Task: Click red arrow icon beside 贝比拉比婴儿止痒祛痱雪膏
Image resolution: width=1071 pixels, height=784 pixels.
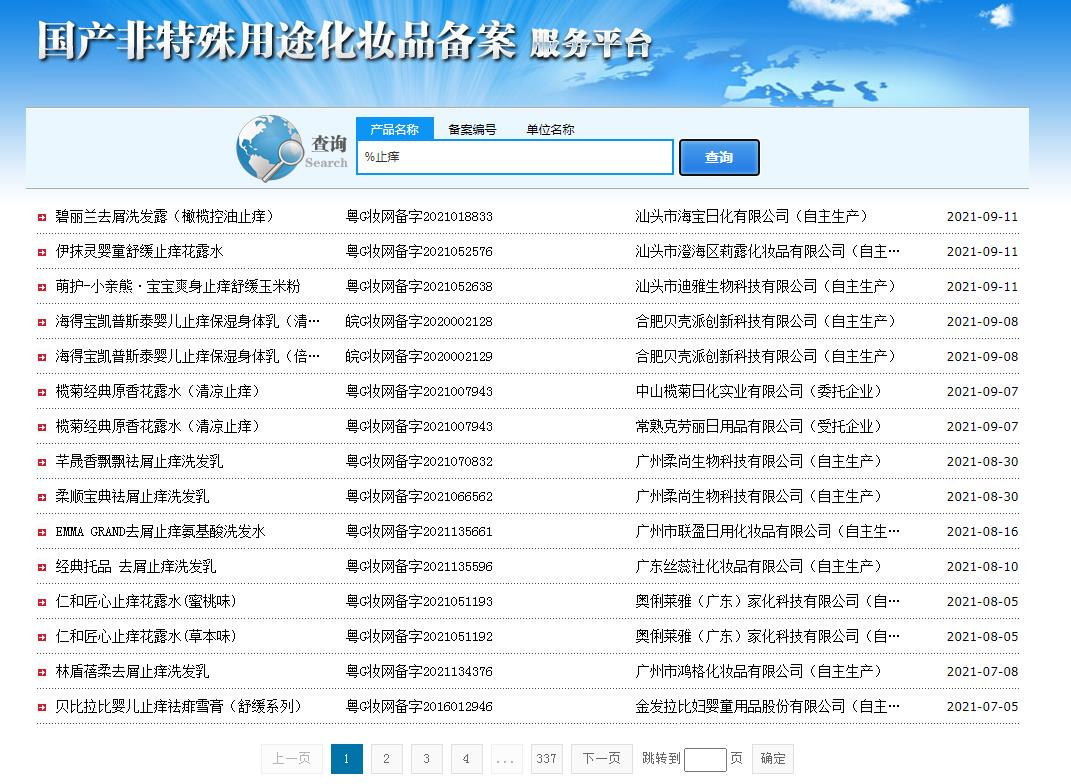Action: [42, 708]
